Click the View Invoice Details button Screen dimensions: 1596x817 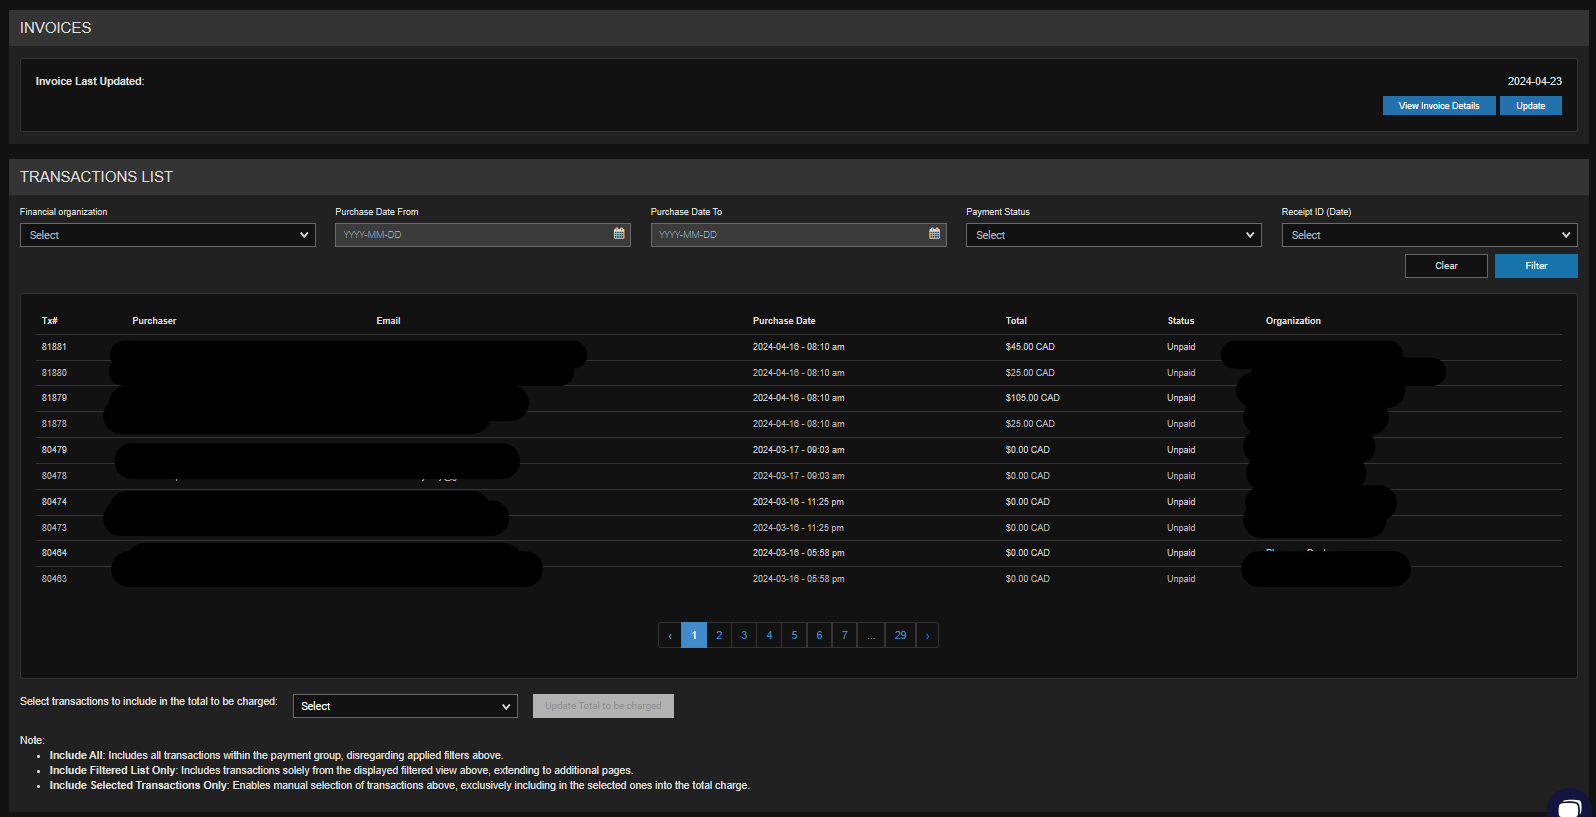(x=1438, y=106)
